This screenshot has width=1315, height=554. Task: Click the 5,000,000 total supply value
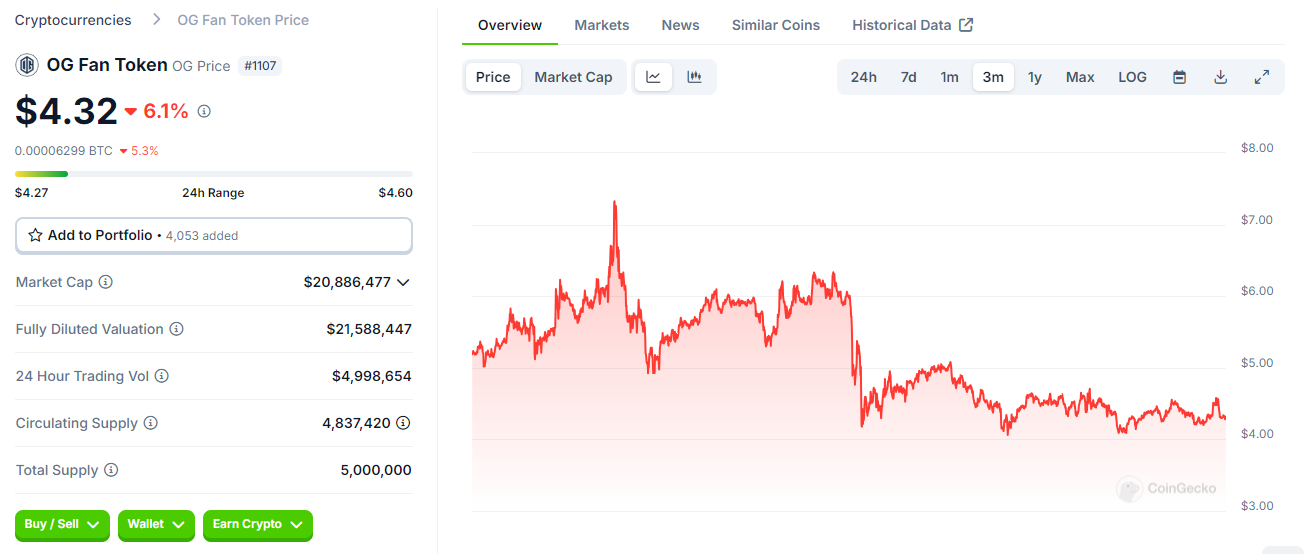pos(376,470)
